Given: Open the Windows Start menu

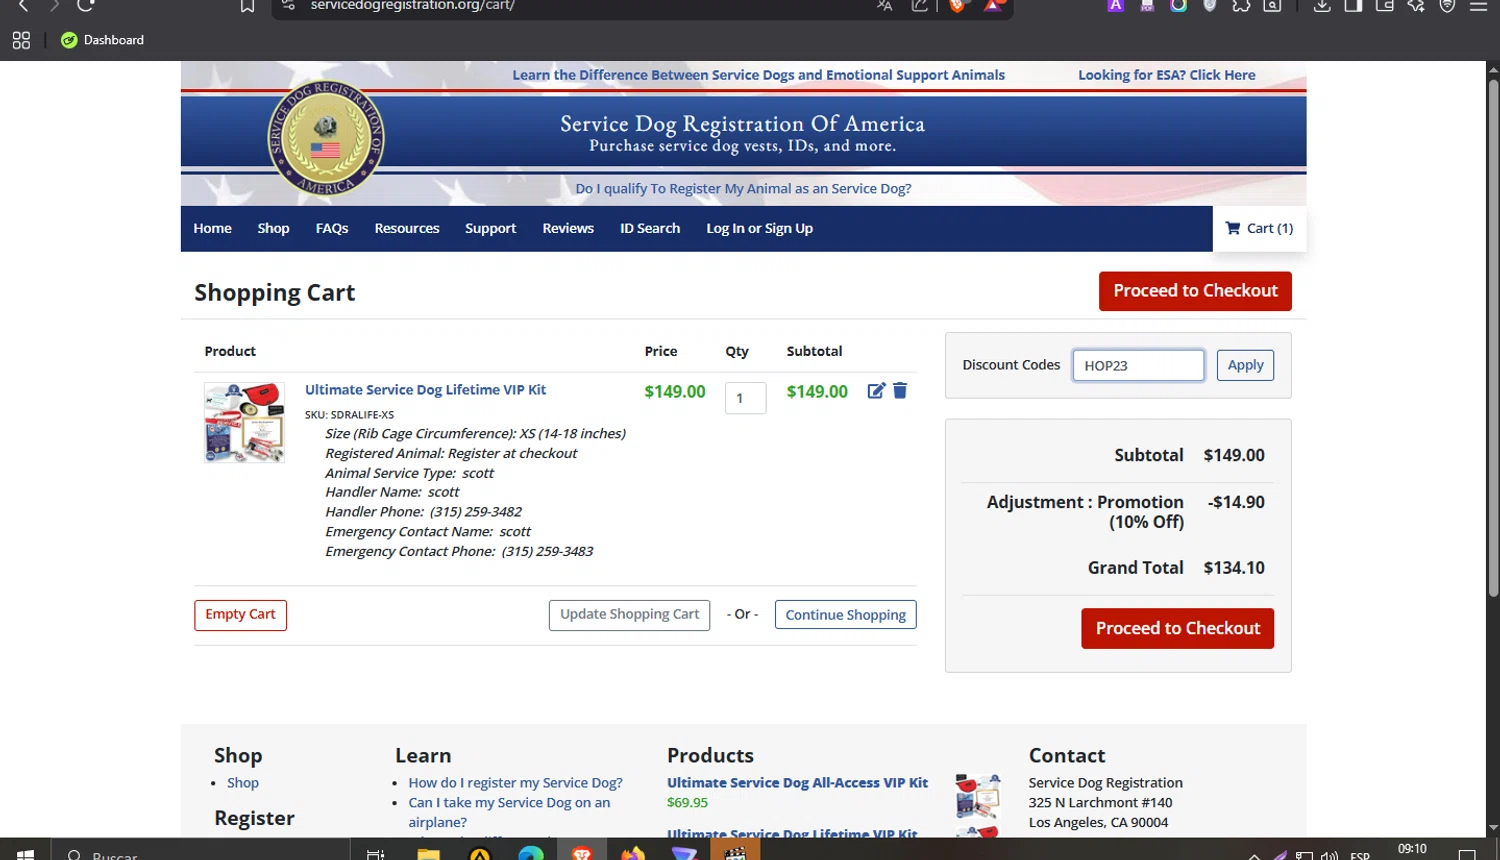Looking at the screenshot, I should [x=25, y=853].
